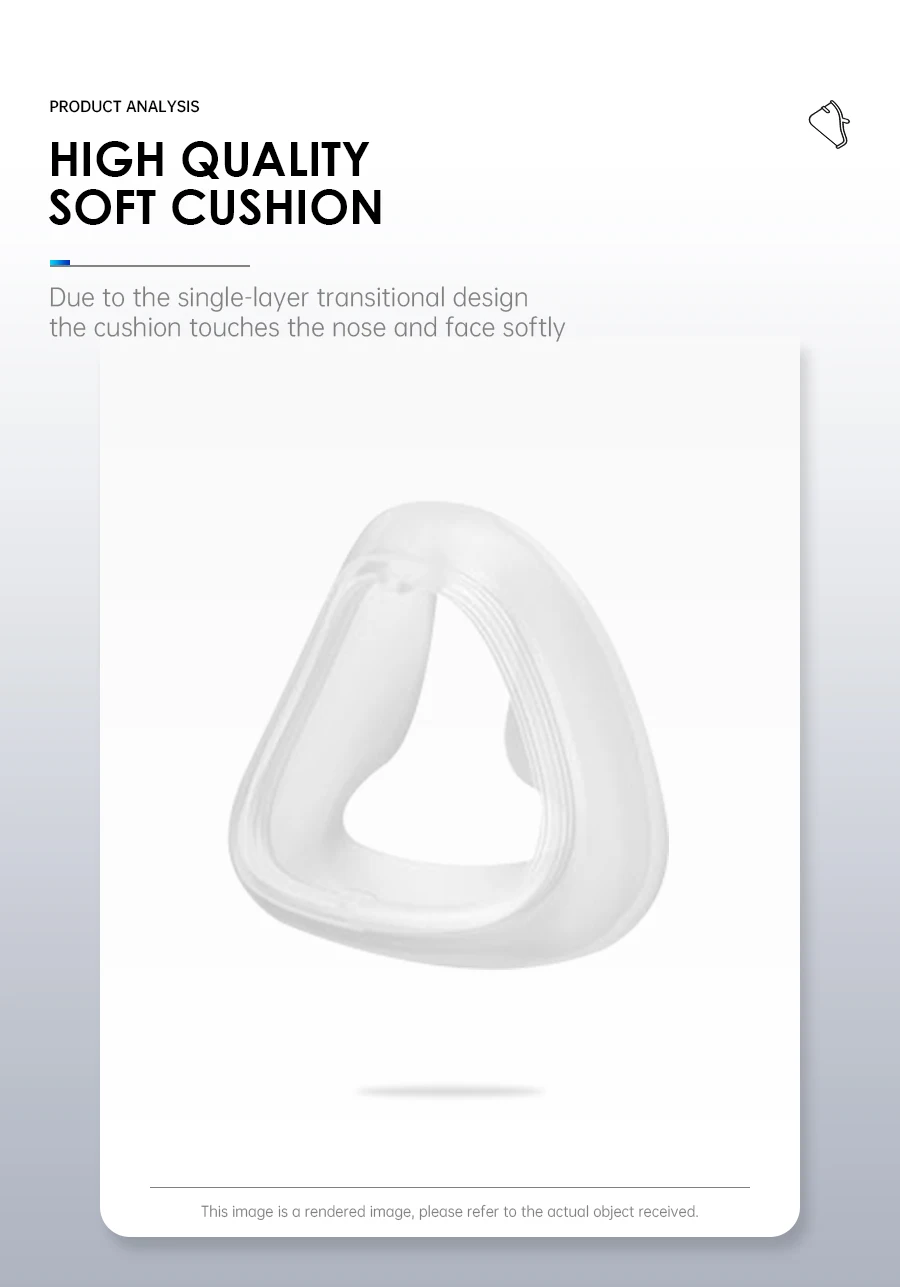Click the text 'Due to the single-layer transitional design'
Viewport: 900px width, 1287px height.
pyautogui.click(x=288, y=298)
